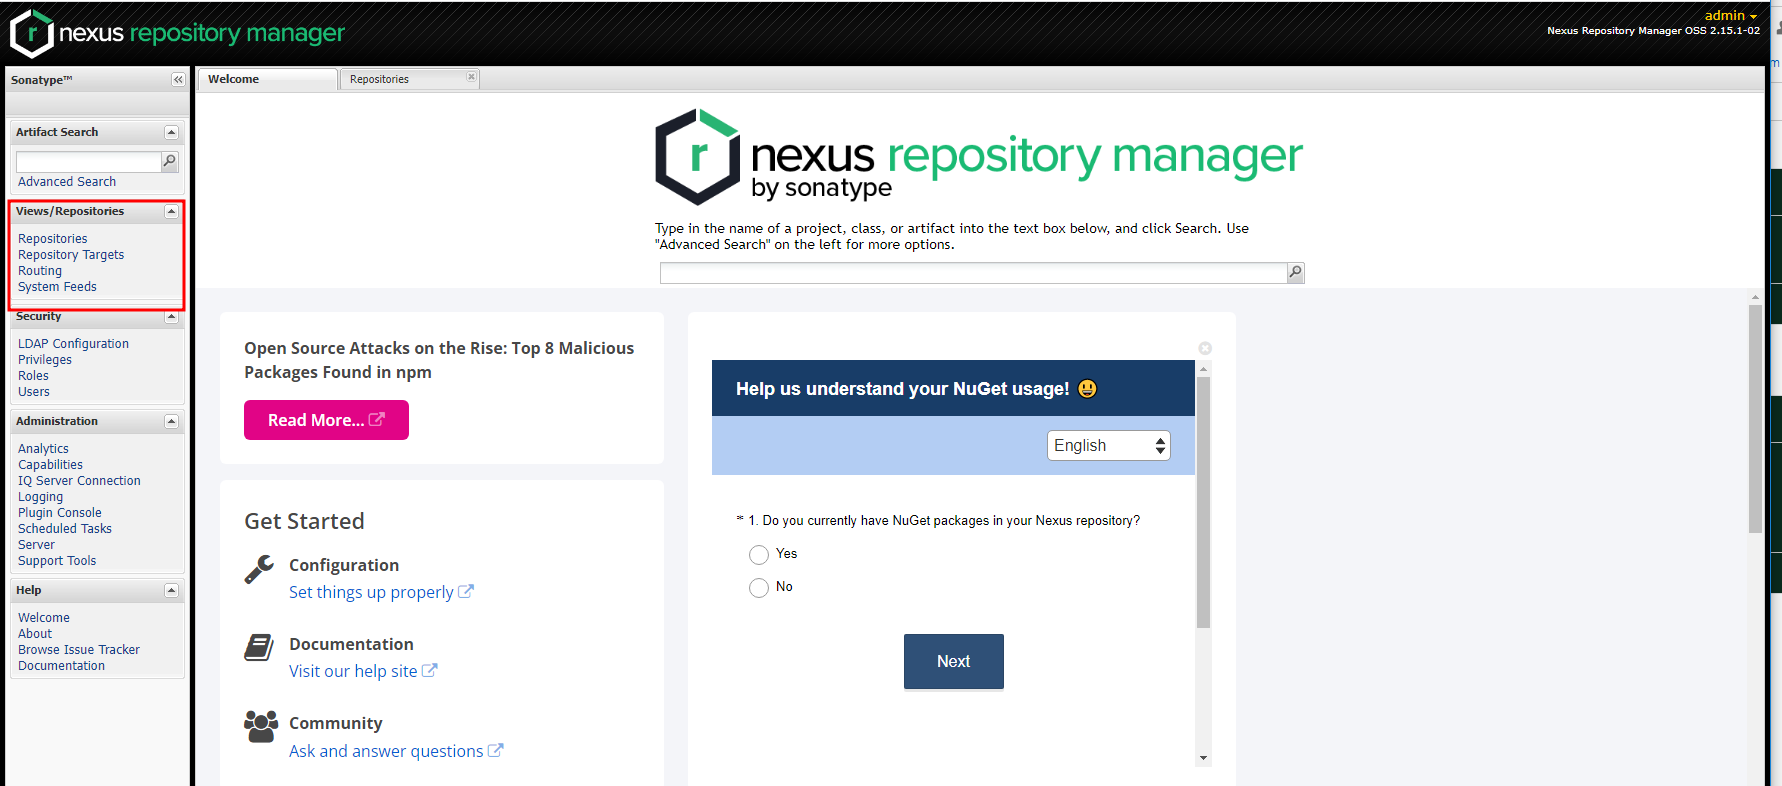This screenshot has width=1782, height=786.
Task: Open LDAP Configuration
Action: click(x=73, y=344)
